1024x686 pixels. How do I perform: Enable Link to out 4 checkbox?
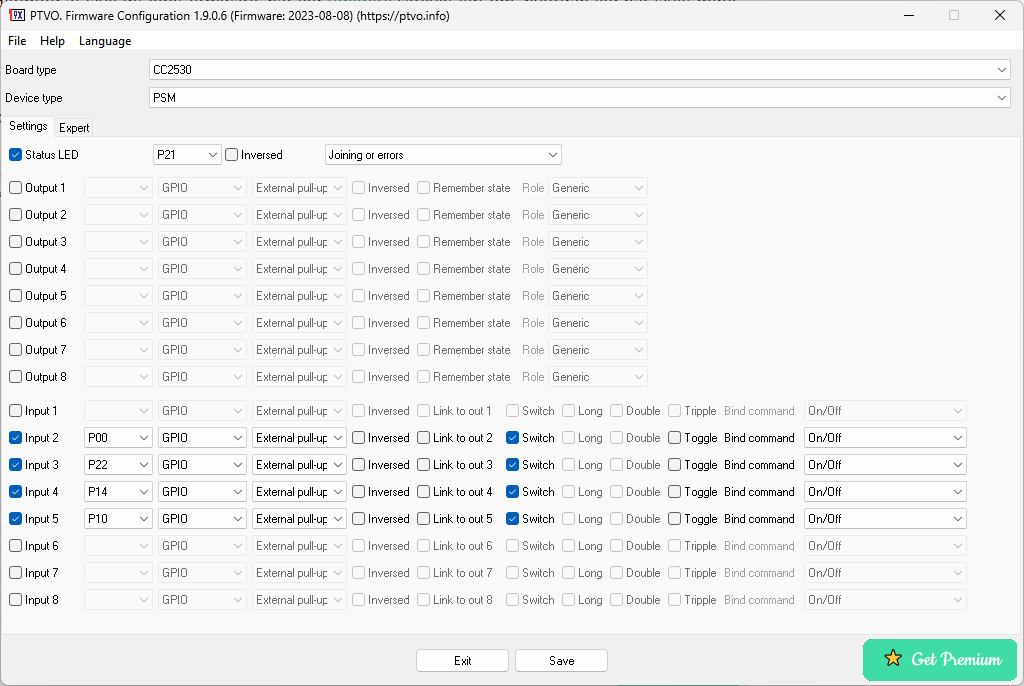pos(424,492)
